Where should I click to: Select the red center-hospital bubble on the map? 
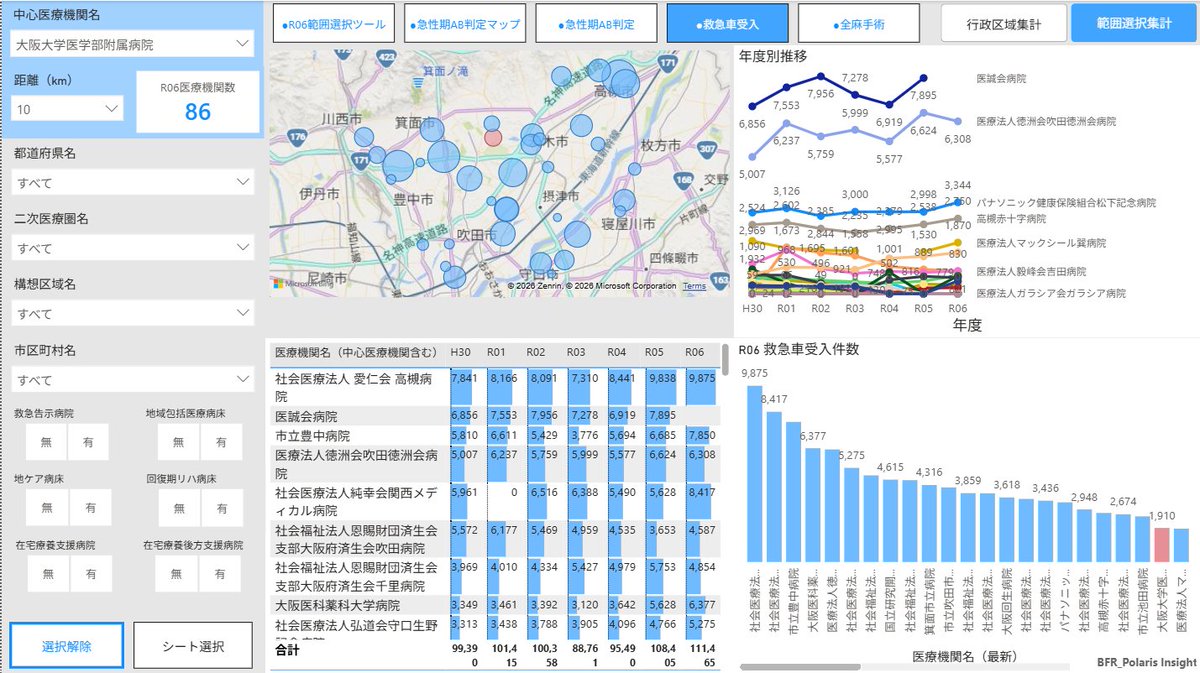point(492,138)
